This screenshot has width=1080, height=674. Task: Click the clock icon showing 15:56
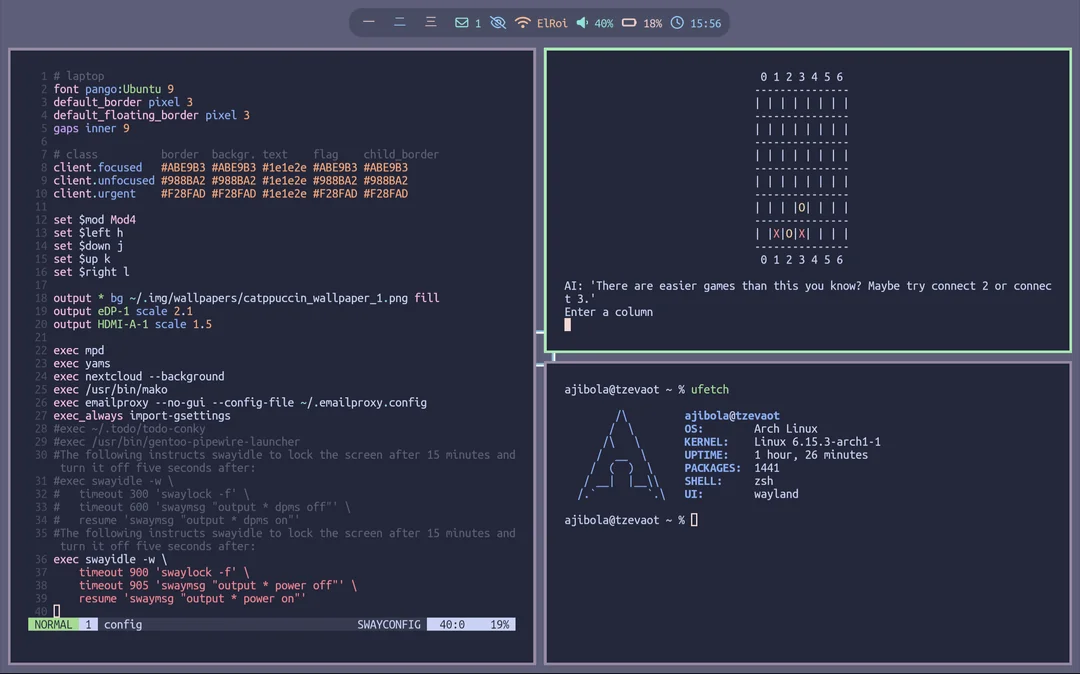(x=677, y=23)
